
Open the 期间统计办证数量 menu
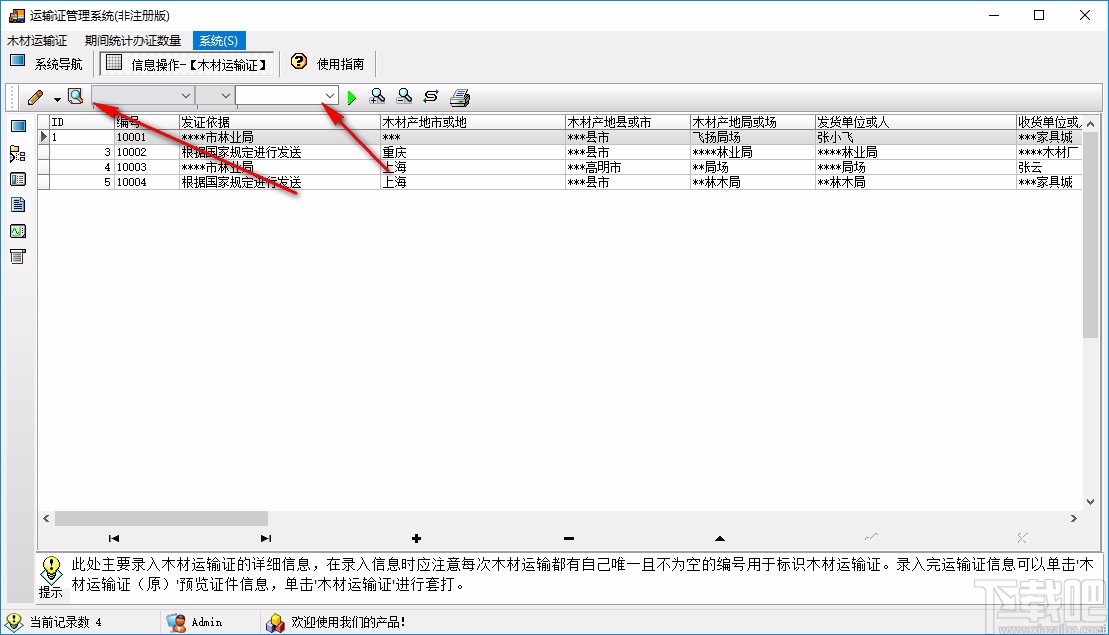pyautogui.click(x=133, y=40)
